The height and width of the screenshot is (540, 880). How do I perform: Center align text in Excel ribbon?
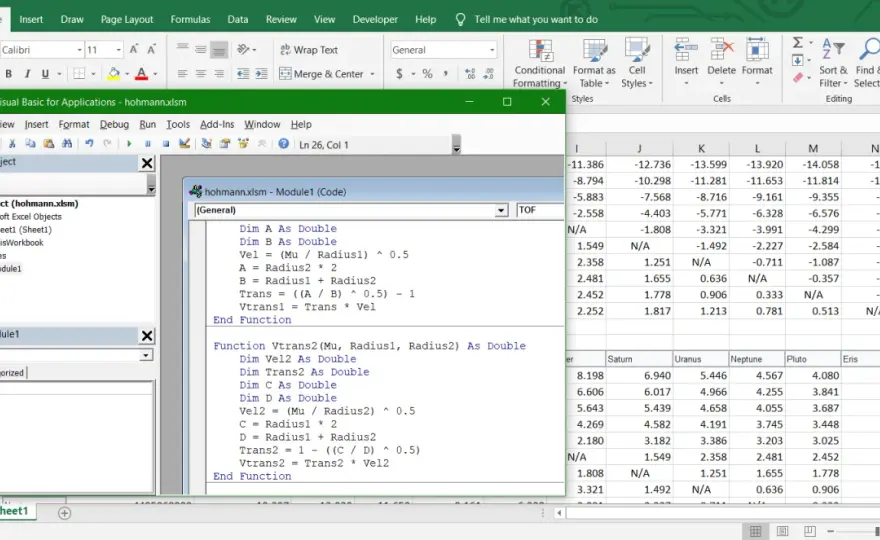200,74
